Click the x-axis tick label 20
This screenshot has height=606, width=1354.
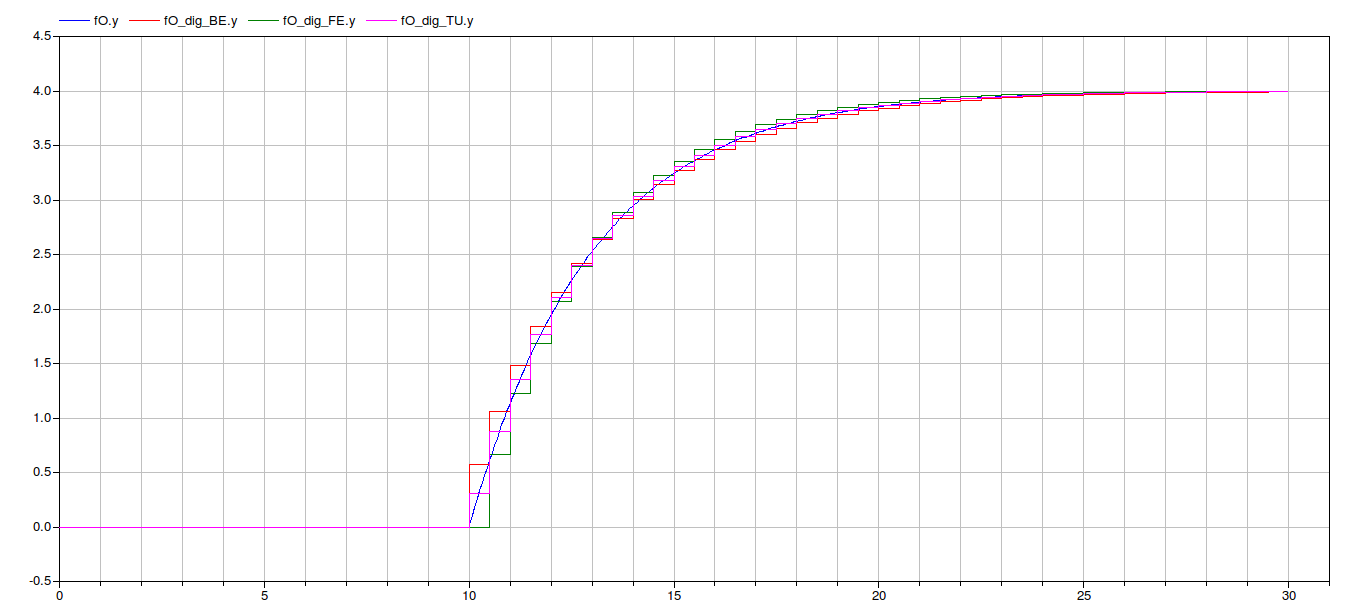click(x=878, y=596)
